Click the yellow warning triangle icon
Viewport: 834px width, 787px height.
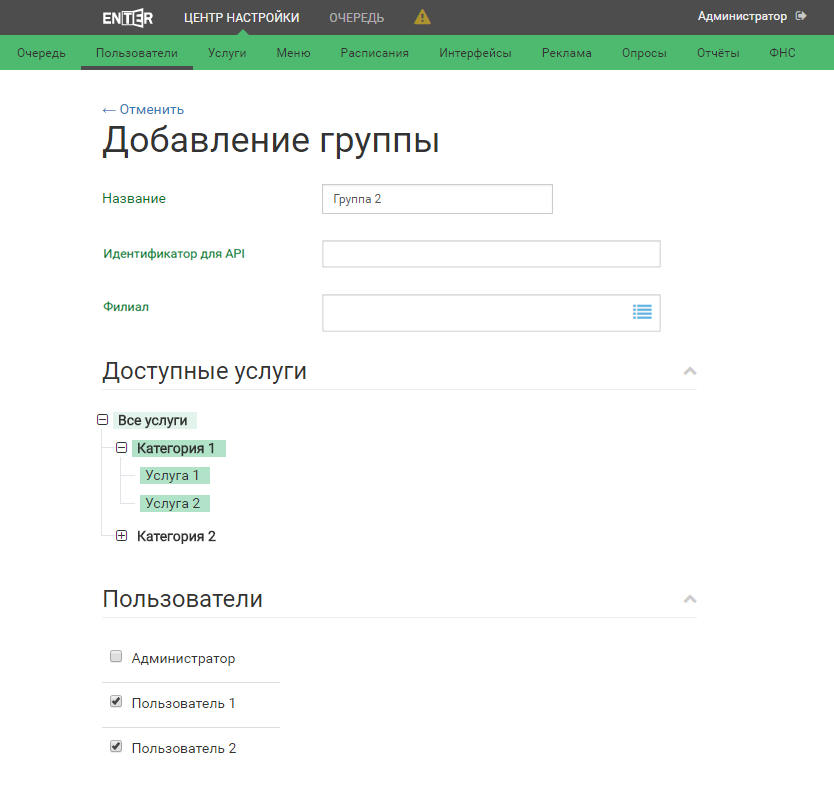[x=423, y=17]
